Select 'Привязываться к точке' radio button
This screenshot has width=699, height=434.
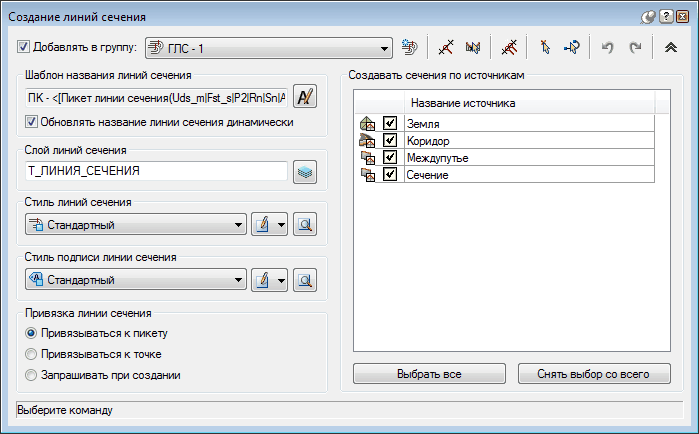(x=32, y=354)
